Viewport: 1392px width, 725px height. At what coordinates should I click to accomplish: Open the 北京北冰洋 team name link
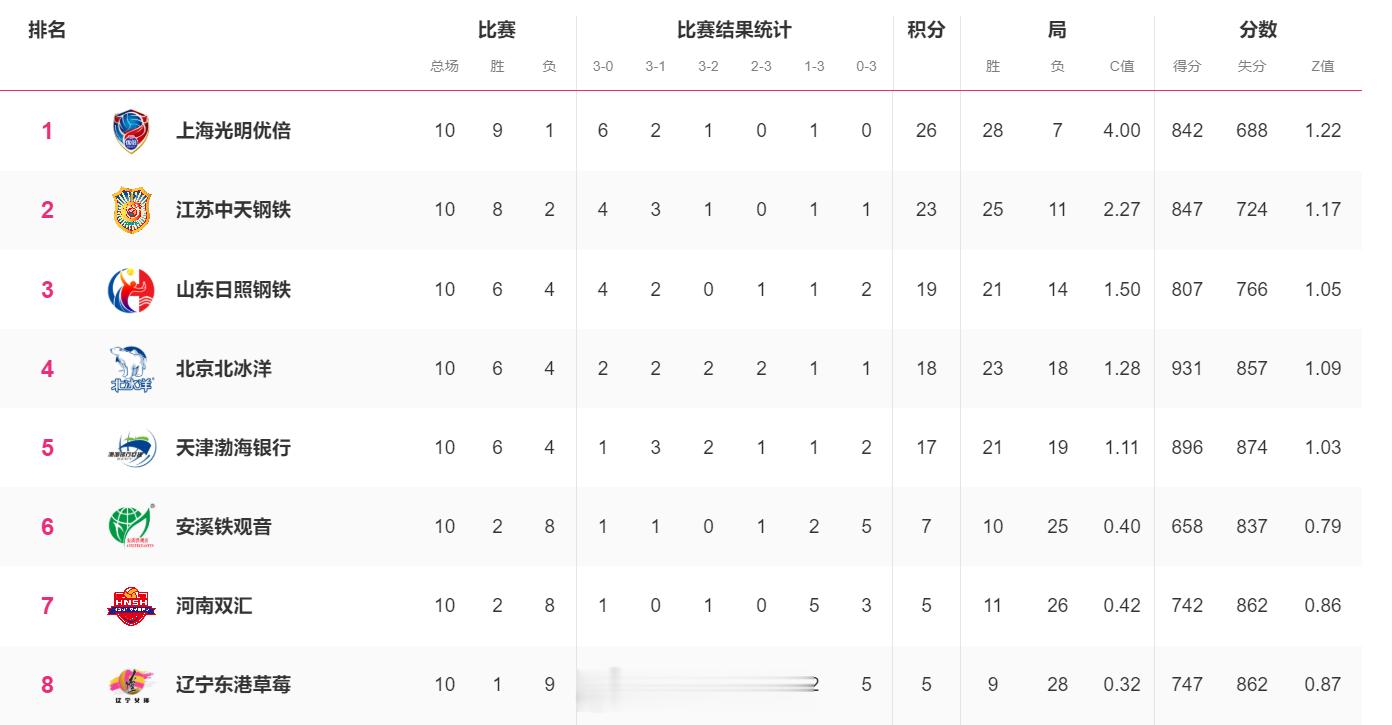[223, 368]
